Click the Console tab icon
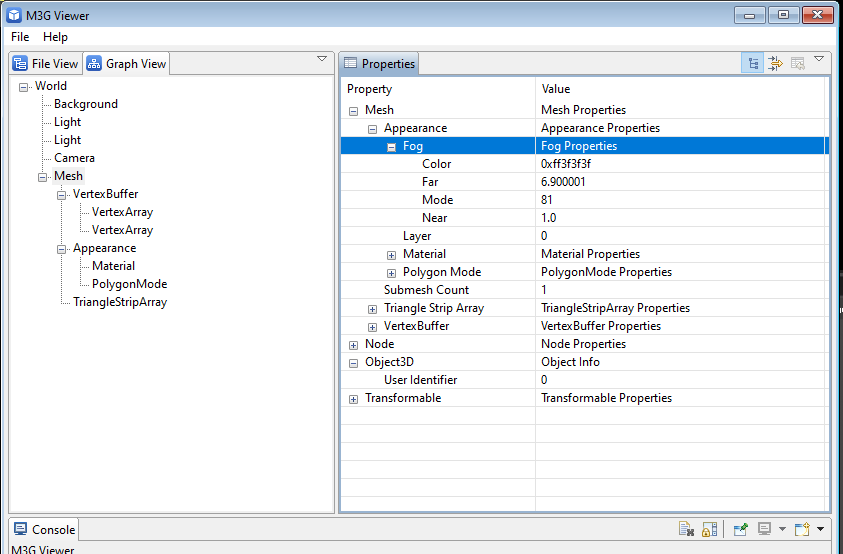This screenshot has width=843, height=554. [20, 529]
